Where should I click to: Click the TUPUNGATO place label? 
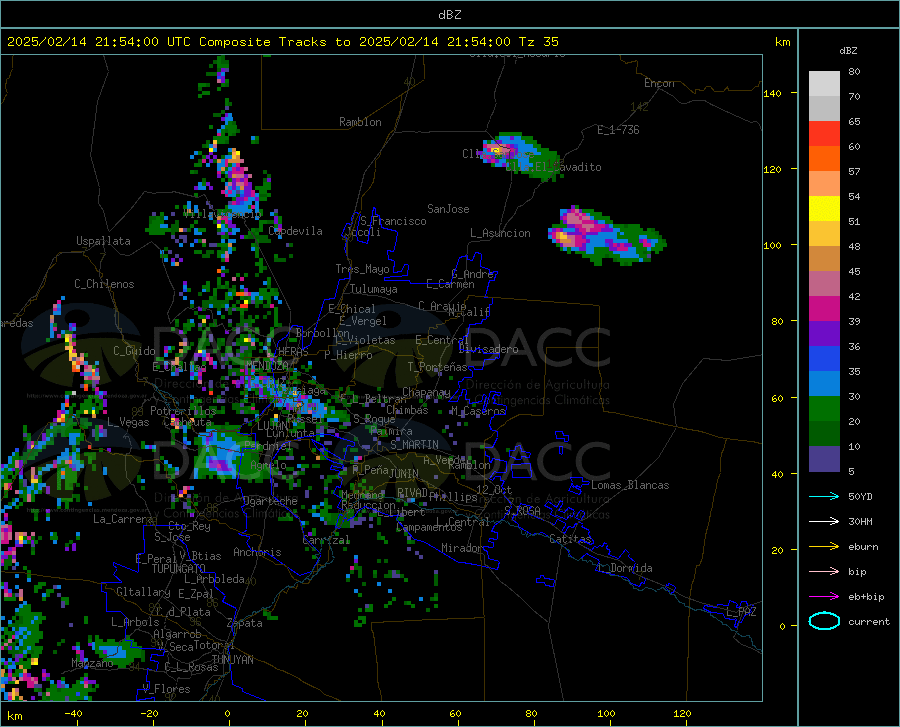179,569
